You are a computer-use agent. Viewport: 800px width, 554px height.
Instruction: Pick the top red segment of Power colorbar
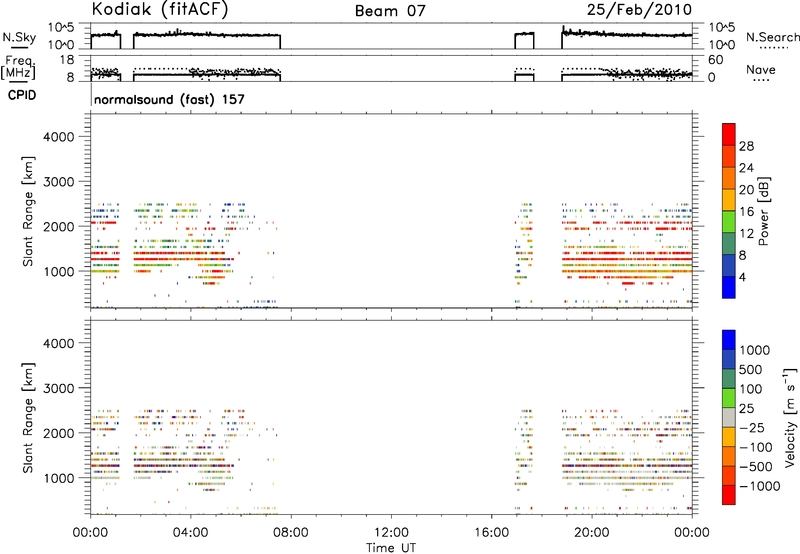tap(729, 134)
